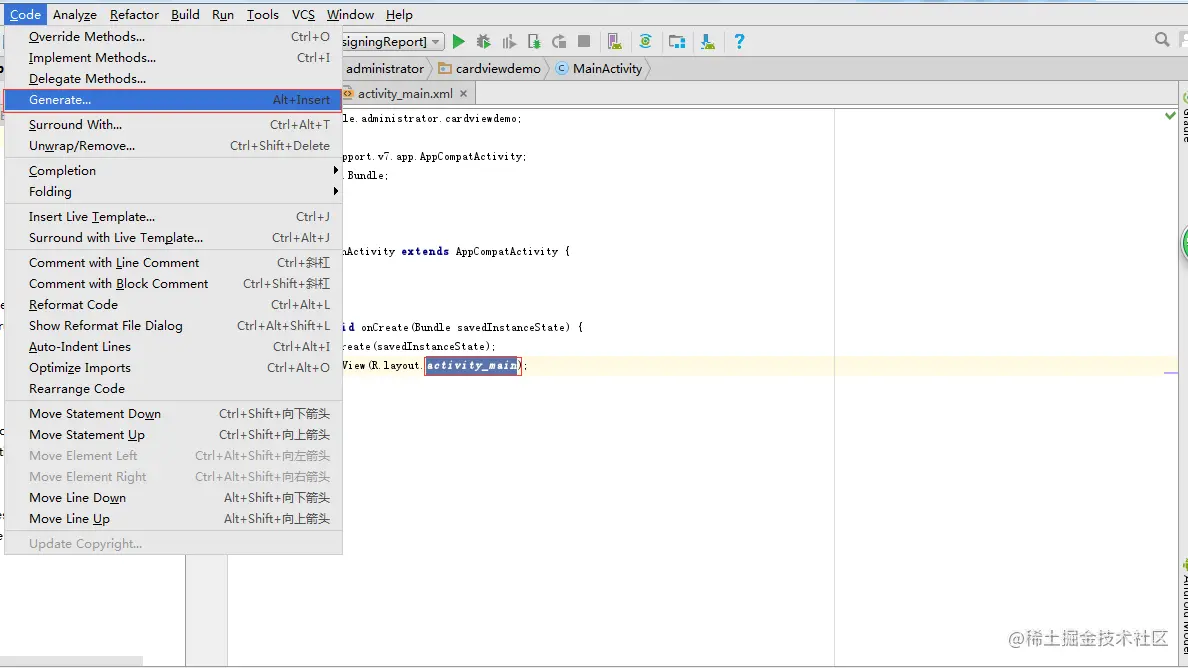Screen dimensions: 1188x668
Task: Open the AVD Manager icon
Action: click(x=614, y=42)
